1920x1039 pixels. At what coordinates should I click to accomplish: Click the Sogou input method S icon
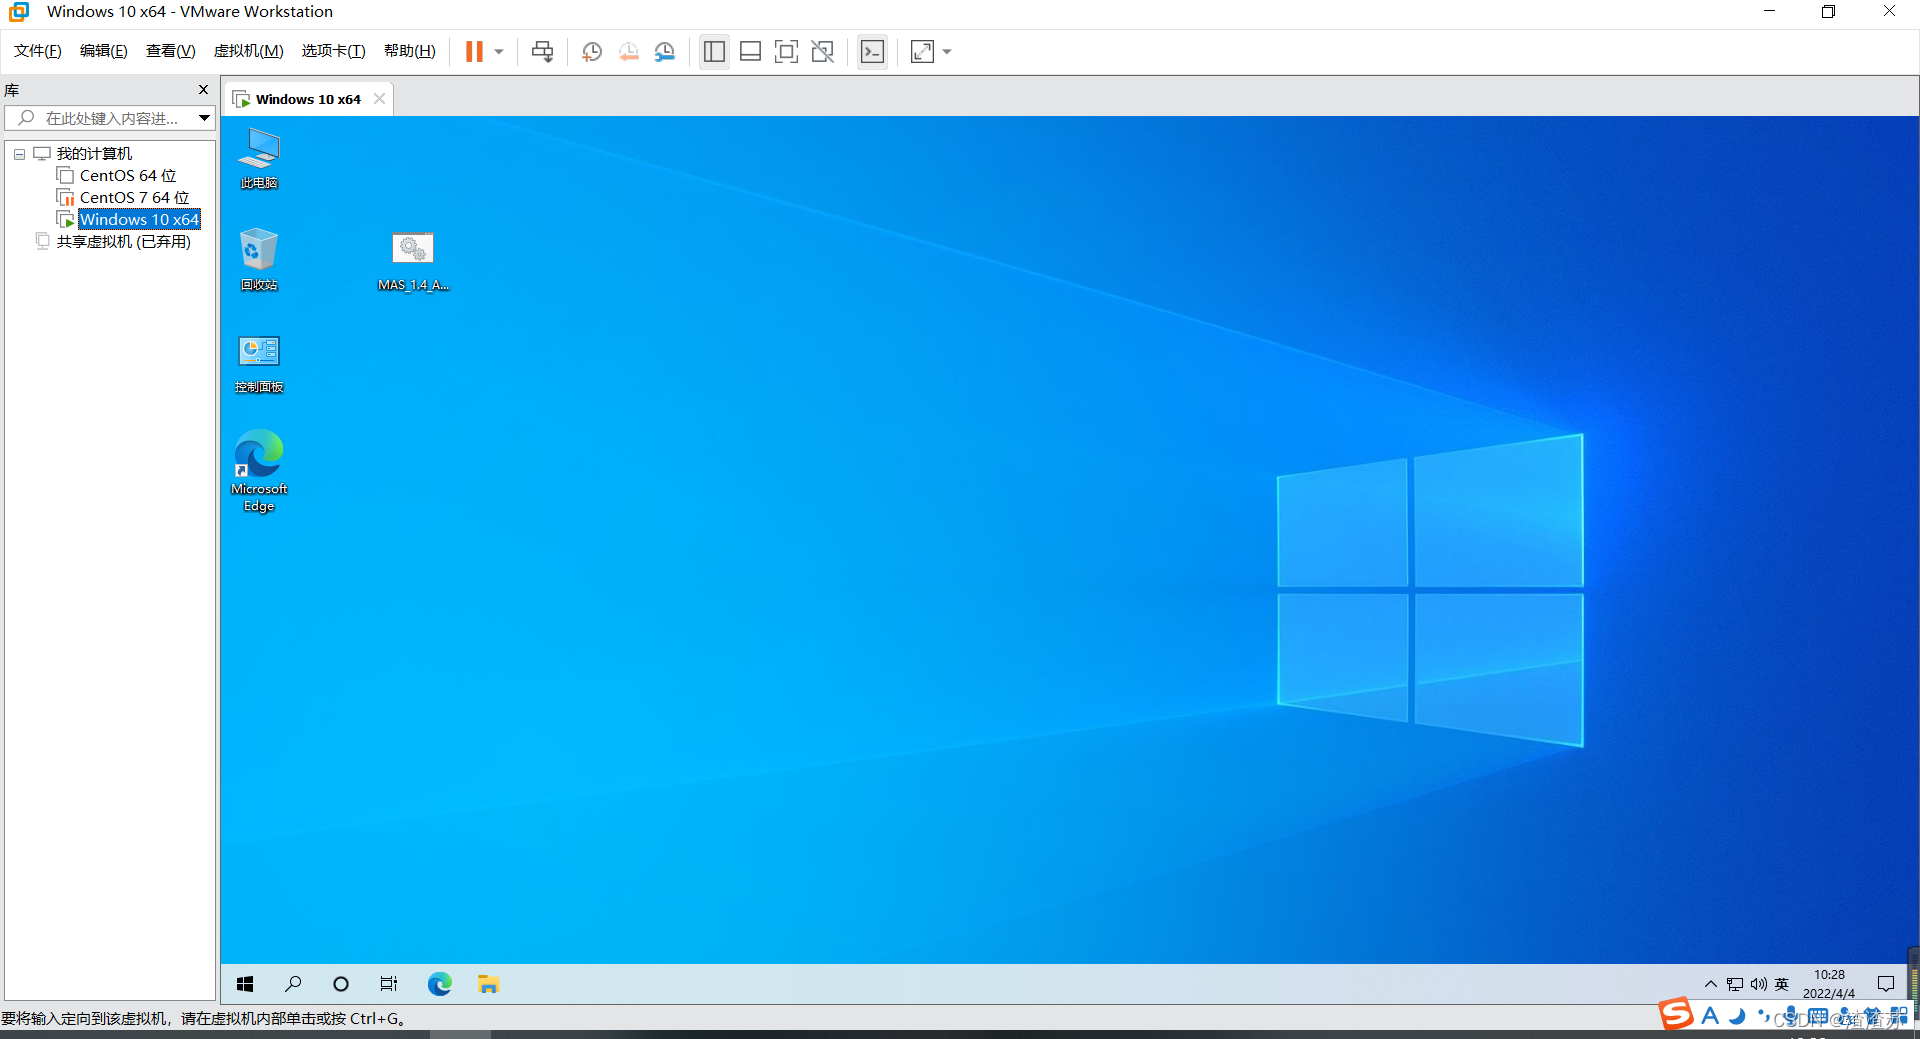click(1677, 1015)
